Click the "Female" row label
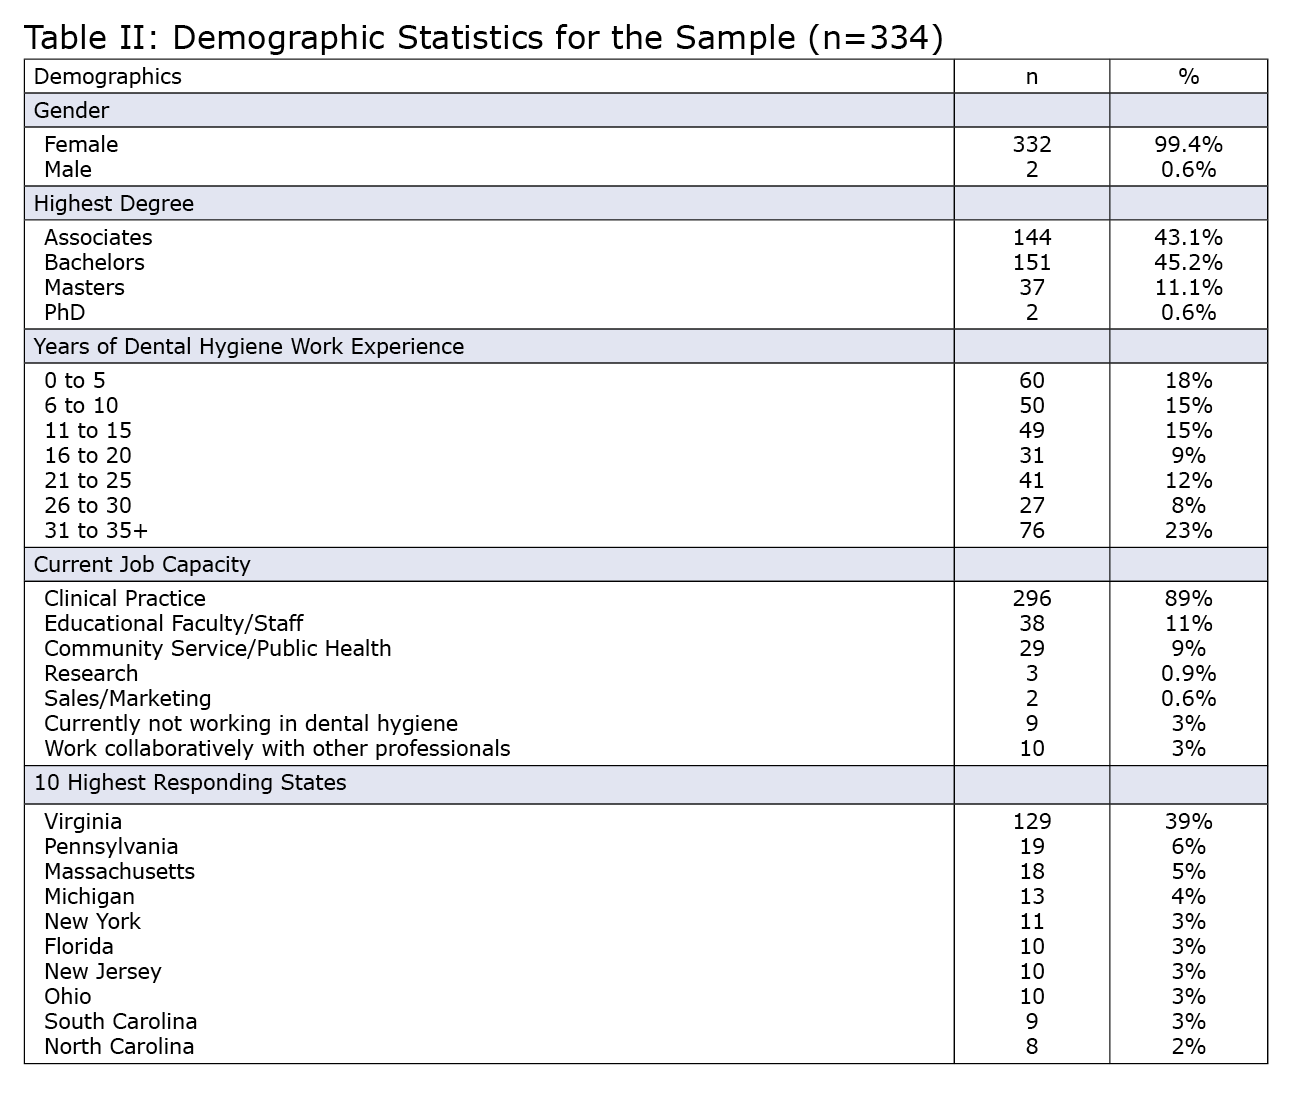 [x=81, y=145]
